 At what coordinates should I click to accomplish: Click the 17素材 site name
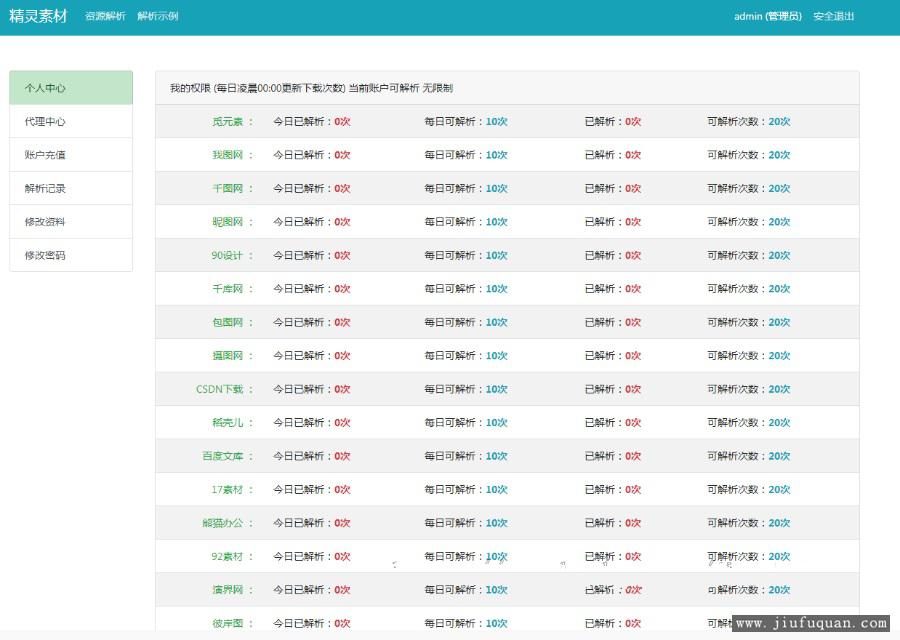click(x=227, y=489)
